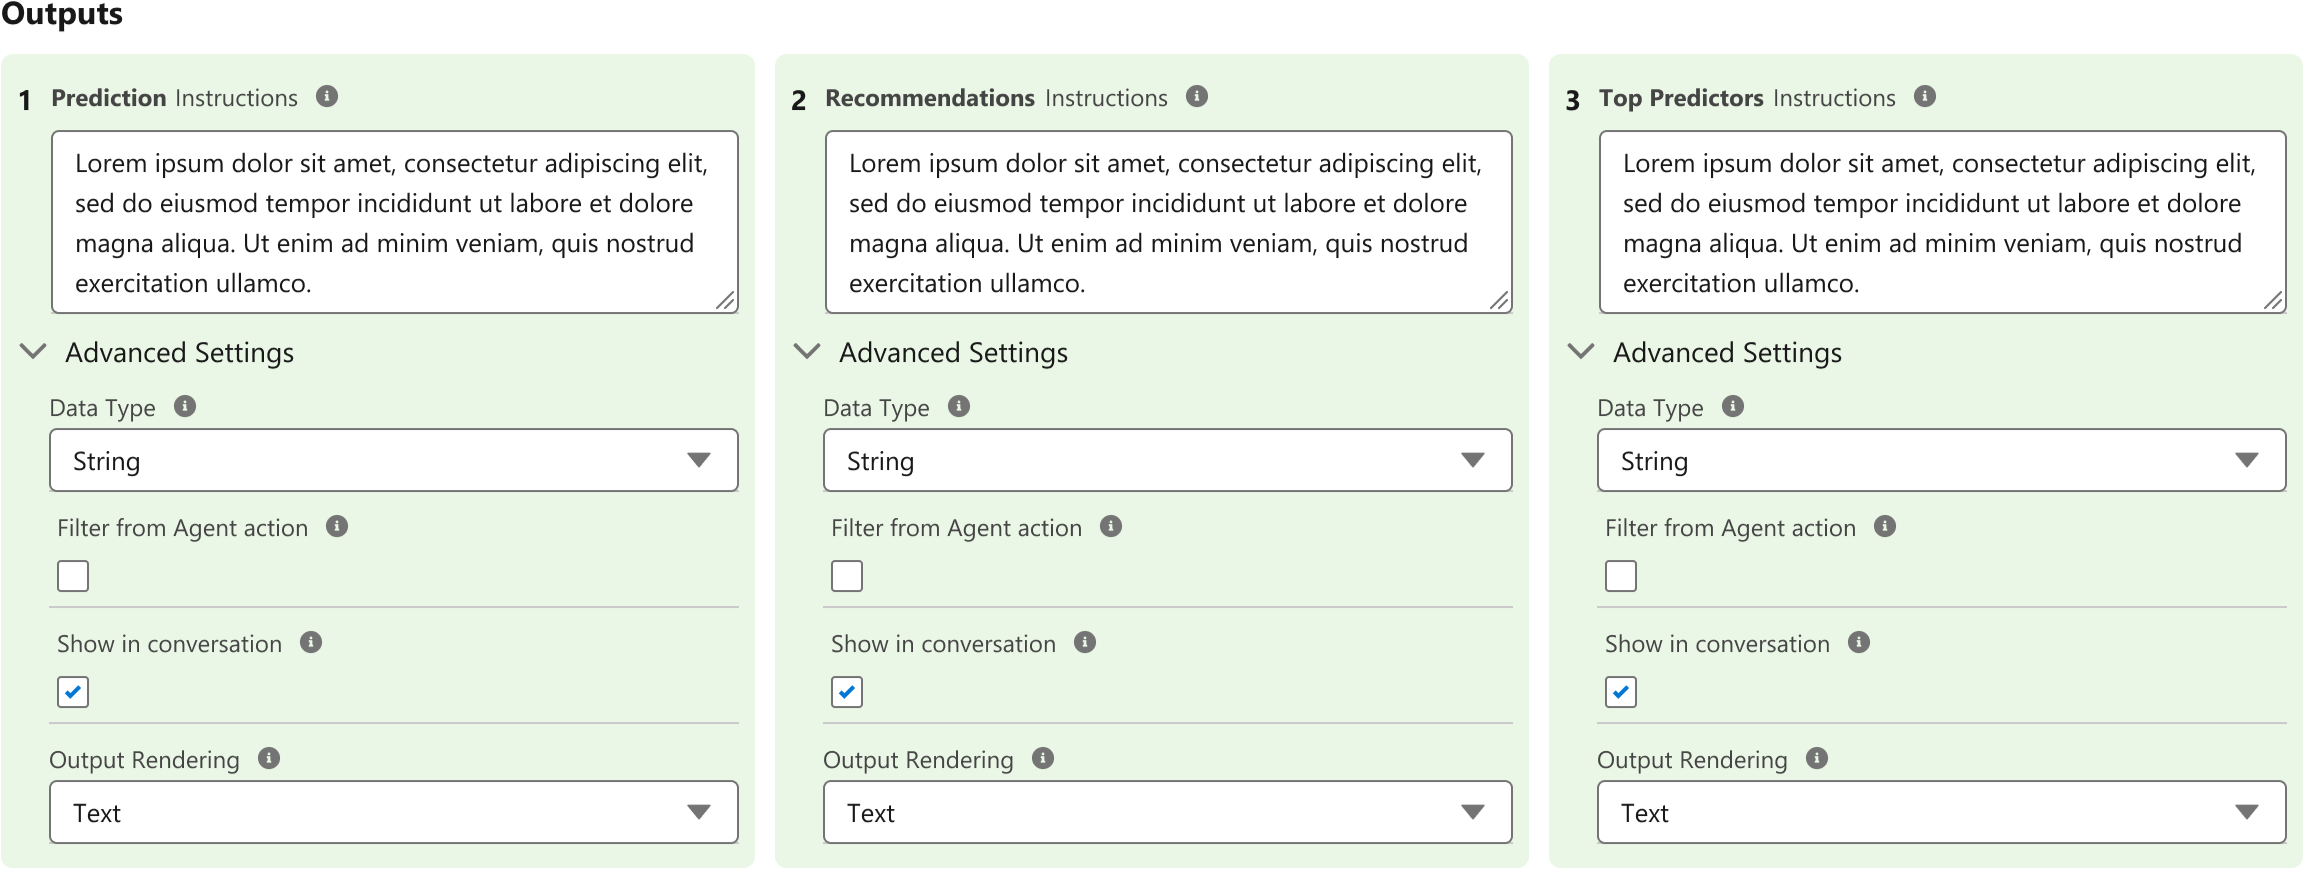Enable Filter from Agent action for Prediction
Image resolution: width=2303 pixels, height=870 pixels.
point(73,576)
